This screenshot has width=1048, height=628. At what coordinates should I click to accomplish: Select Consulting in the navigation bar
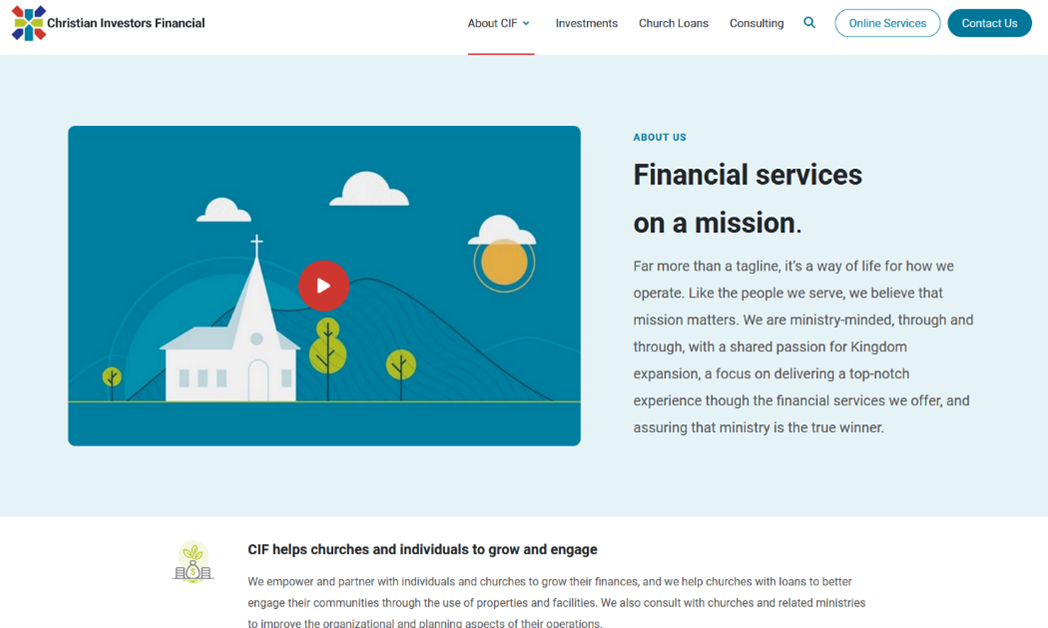pyautogui.click(x=756, y=23)
